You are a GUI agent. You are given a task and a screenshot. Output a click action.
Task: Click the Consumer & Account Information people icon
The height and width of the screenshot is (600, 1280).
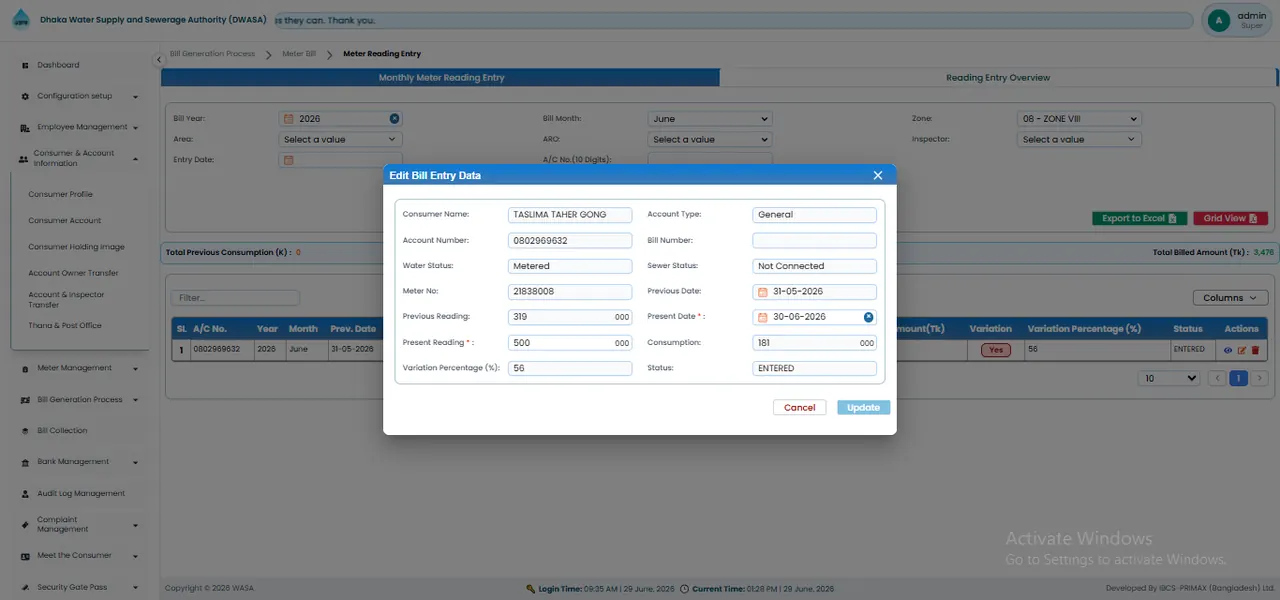tap(23, 159)
